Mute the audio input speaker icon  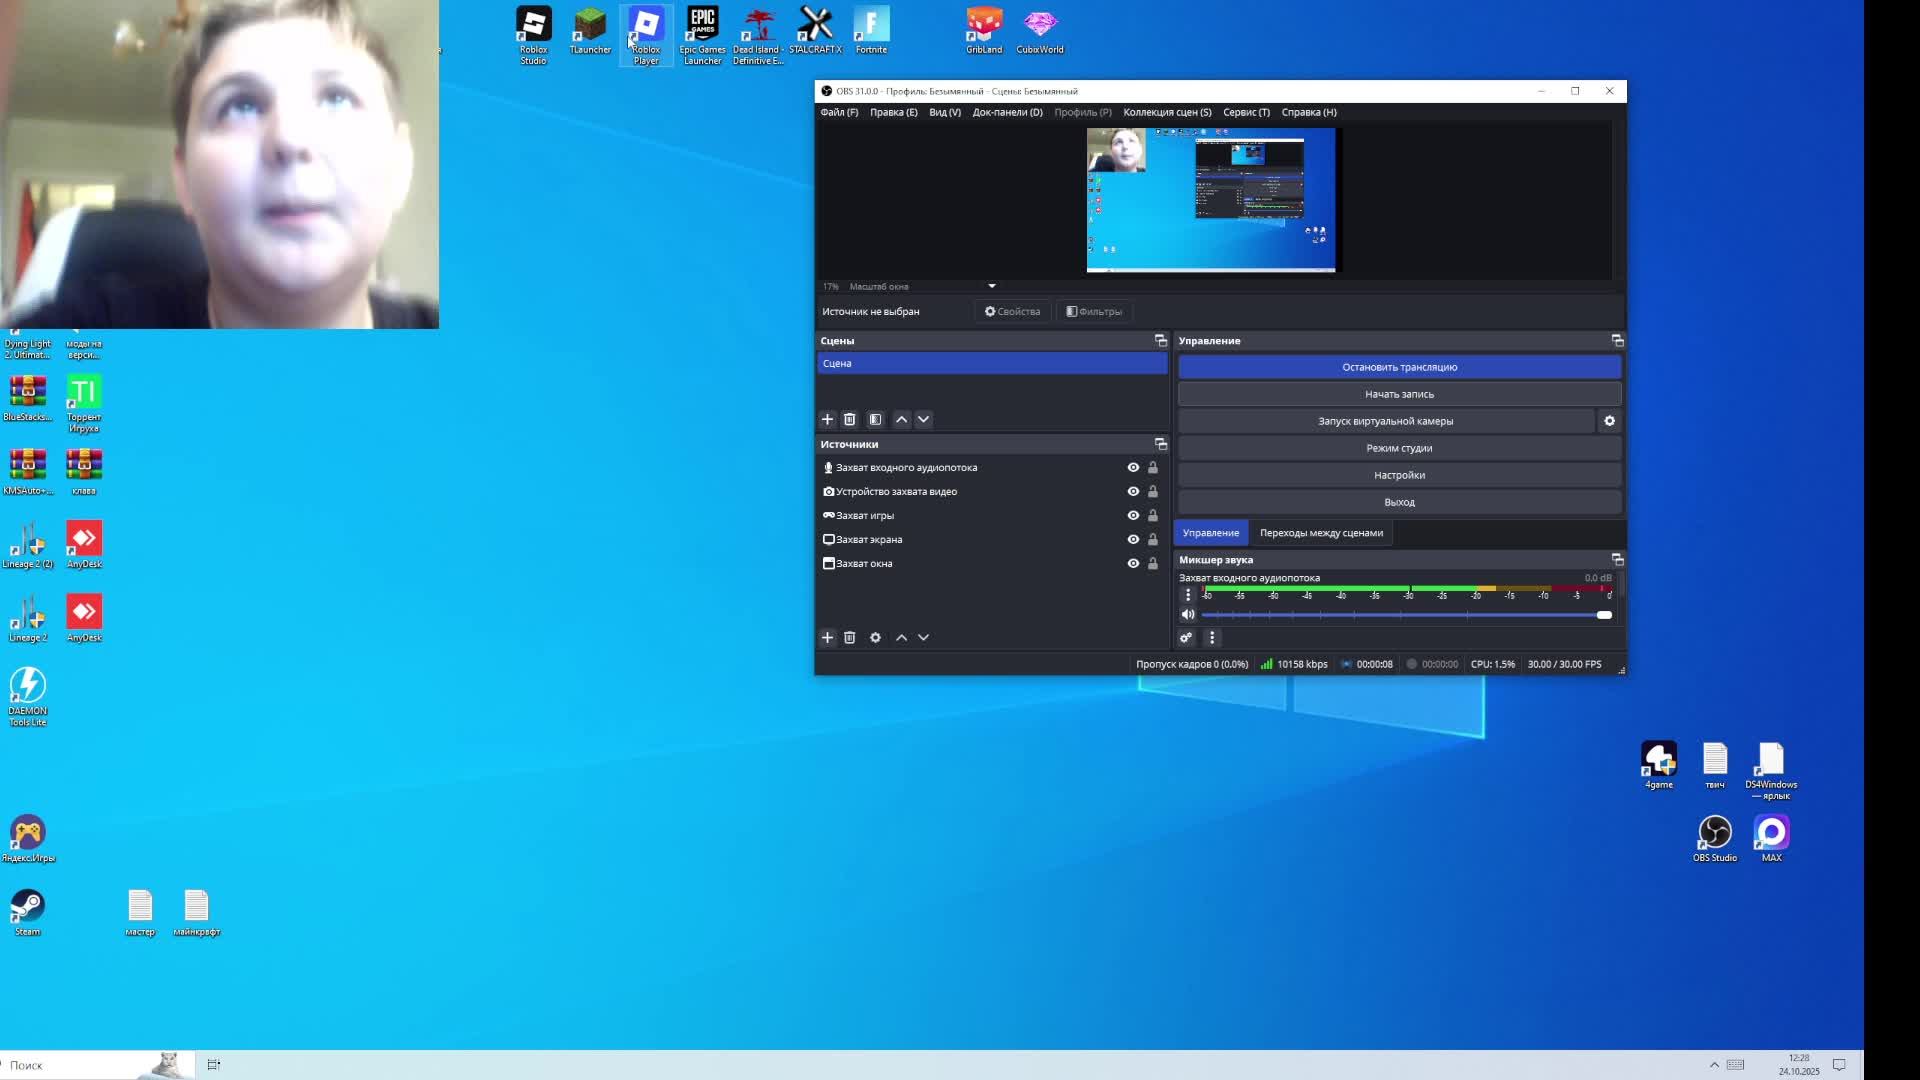pyautogui.click(x=1188, y=615)
